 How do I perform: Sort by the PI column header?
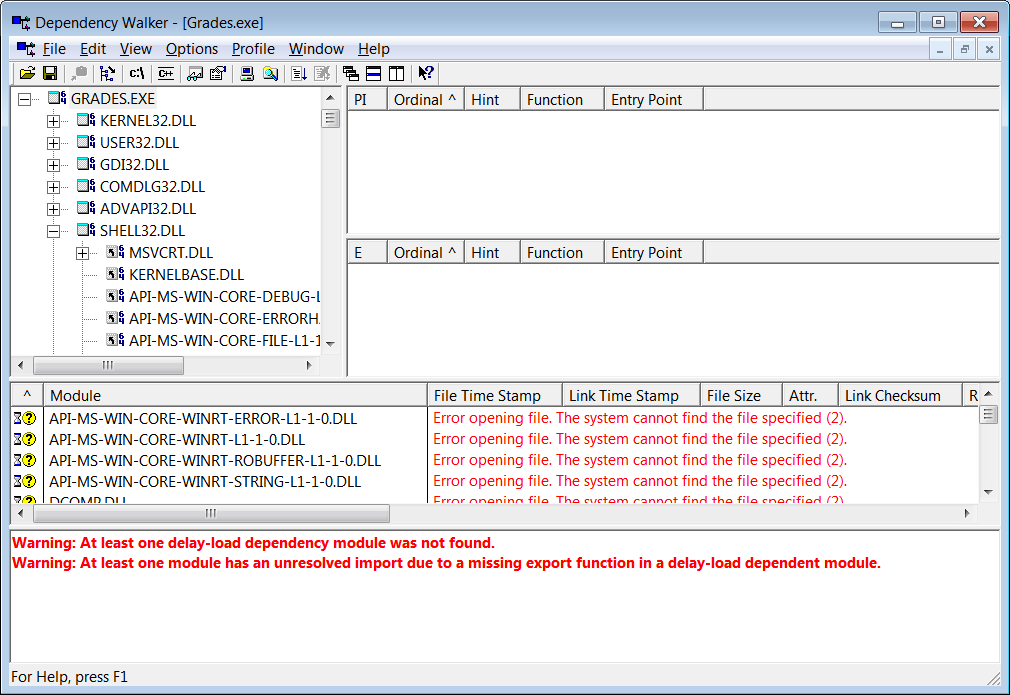(367, 100)
